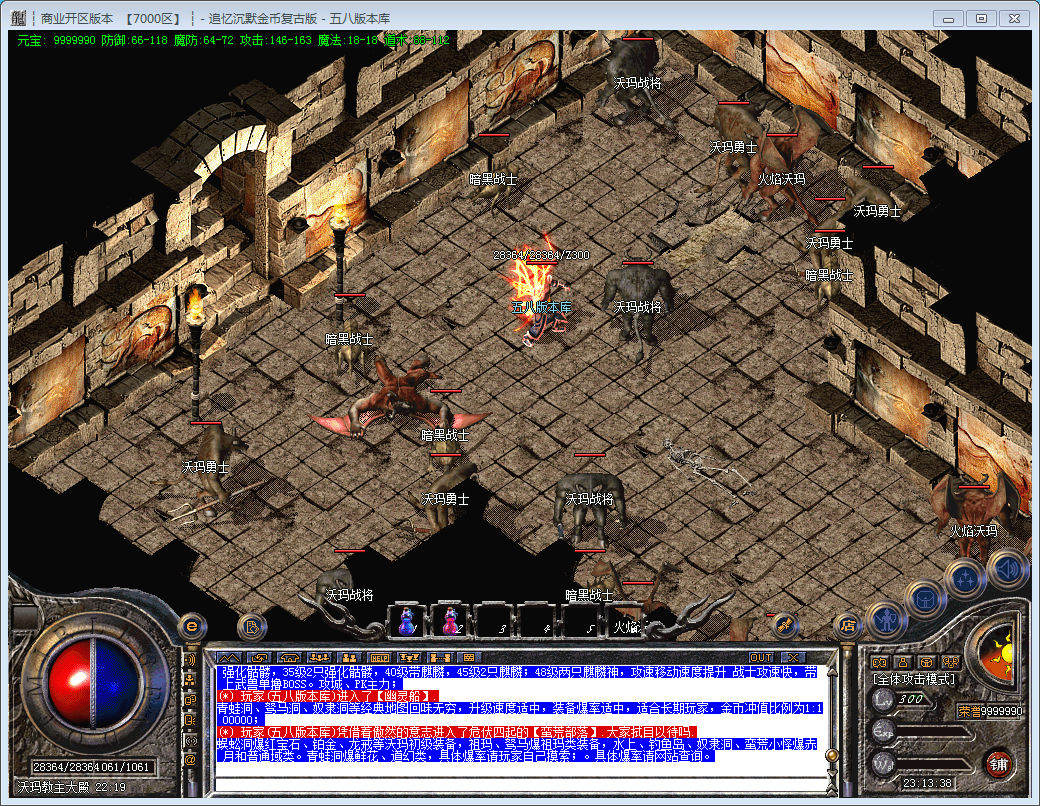Viewport: 1040px width, 806px height.
Task: Click the Lv level orb
Action: (x=883, y=699)
